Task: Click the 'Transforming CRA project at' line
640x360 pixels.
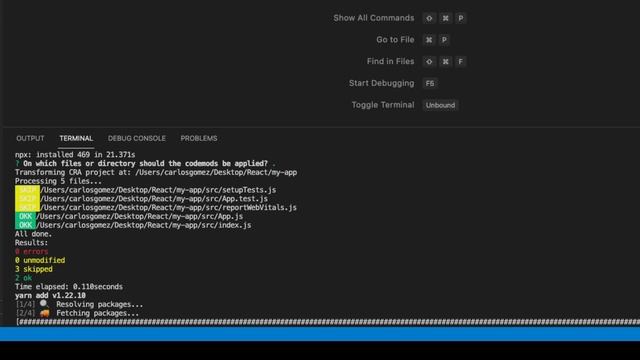Action: point(156,172)
